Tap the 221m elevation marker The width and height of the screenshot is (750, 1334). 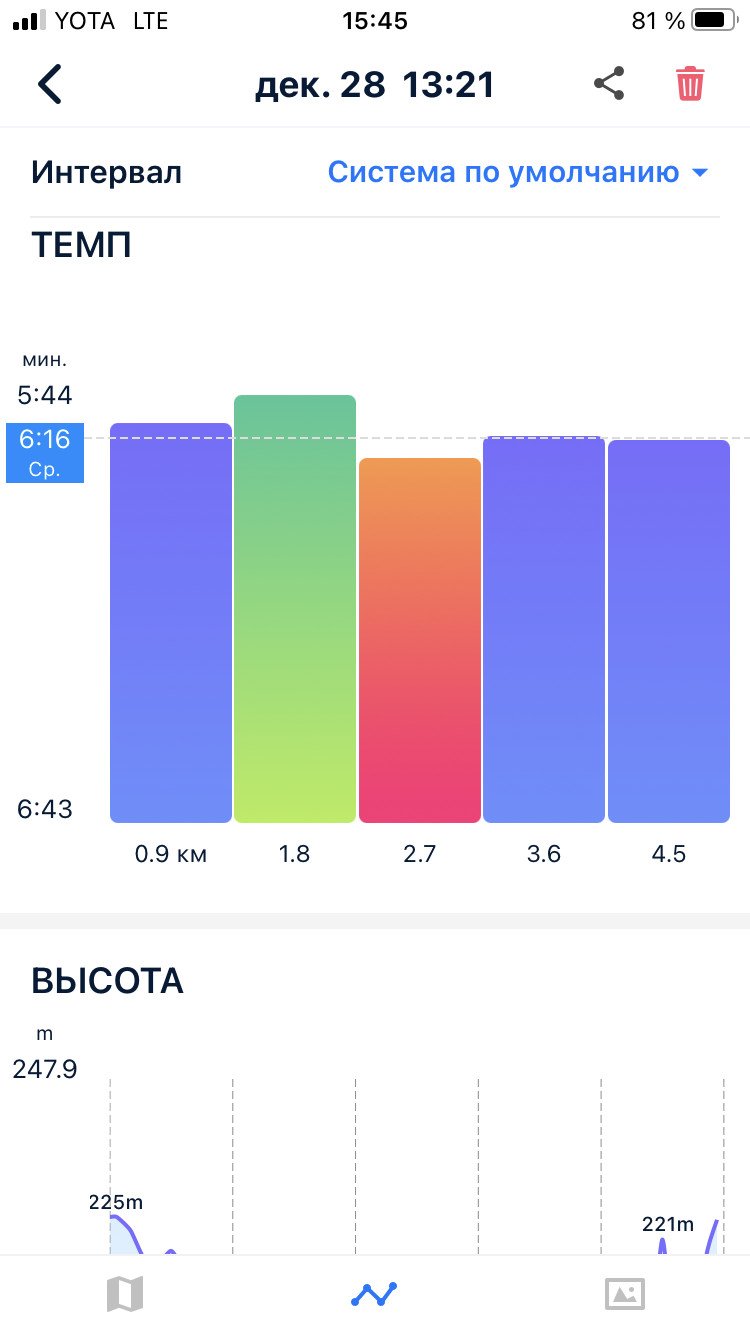click(668, 1224)
